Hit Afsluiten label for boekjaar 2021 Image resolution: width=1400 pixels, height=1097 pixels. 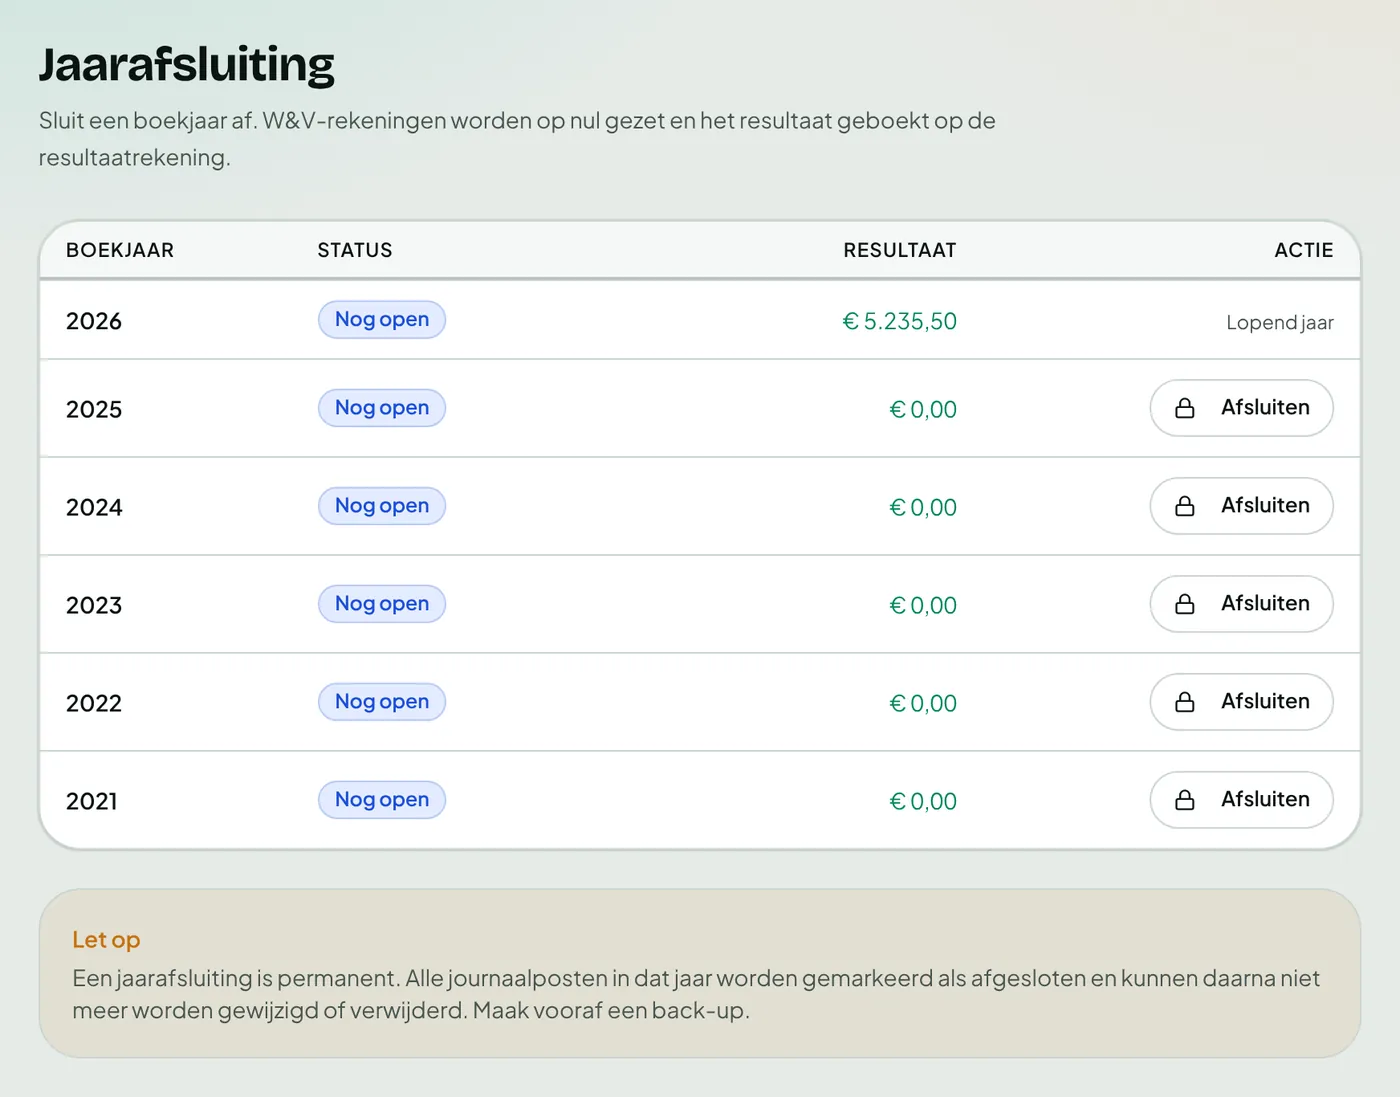click(1265, 799)
